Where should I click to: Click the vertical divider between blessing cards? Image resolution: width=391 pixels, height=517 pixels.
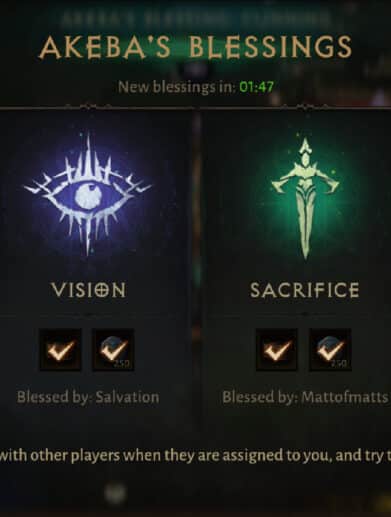click(197, 267)
